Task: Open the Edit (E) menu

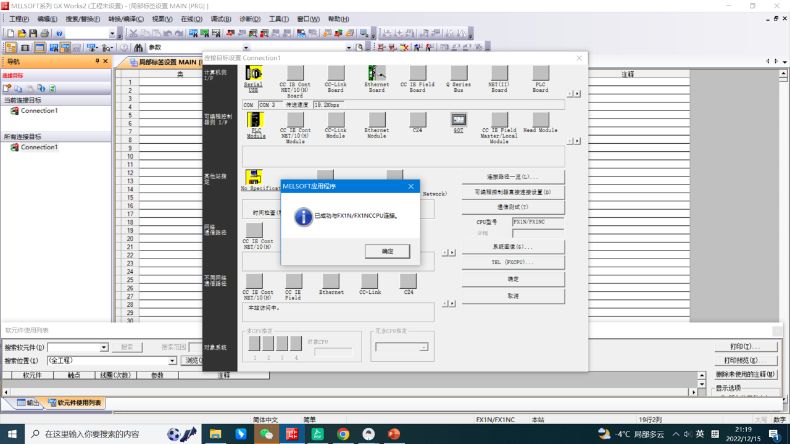Action: click(x=47, y=19)
